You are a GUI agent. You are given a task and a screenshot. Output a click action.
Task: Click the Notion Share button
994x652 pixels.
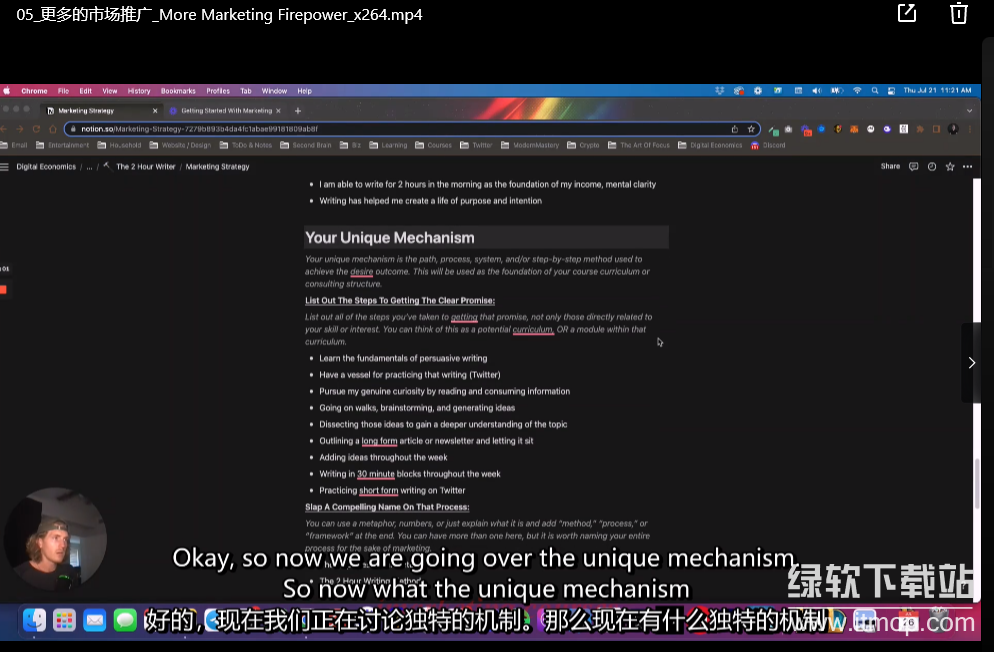(x=890, y=167)
